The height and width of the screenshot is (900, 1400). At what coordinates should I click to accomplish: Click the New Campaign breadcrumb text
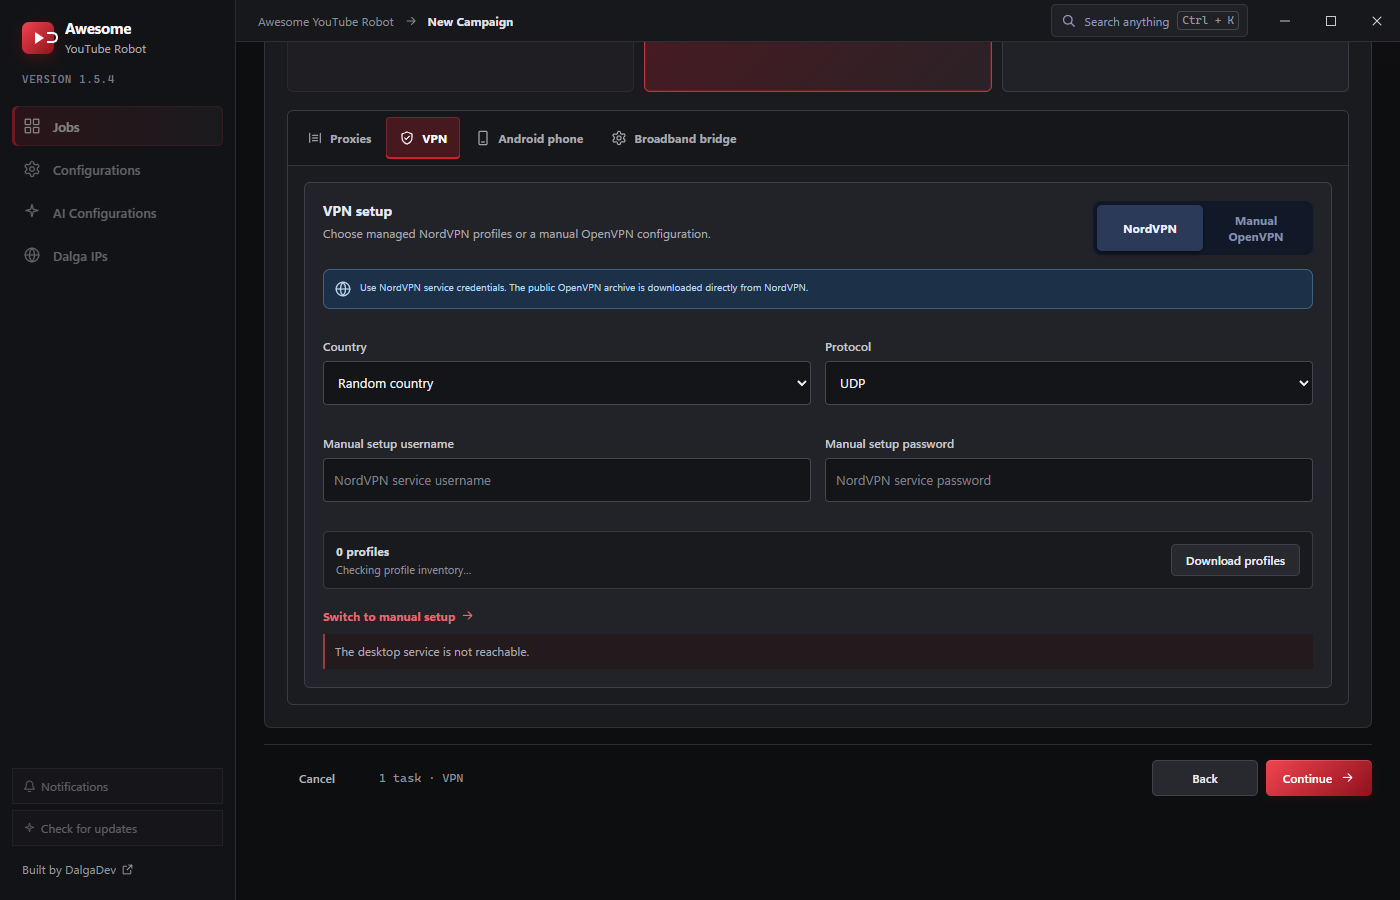click(x=470, y=22)
